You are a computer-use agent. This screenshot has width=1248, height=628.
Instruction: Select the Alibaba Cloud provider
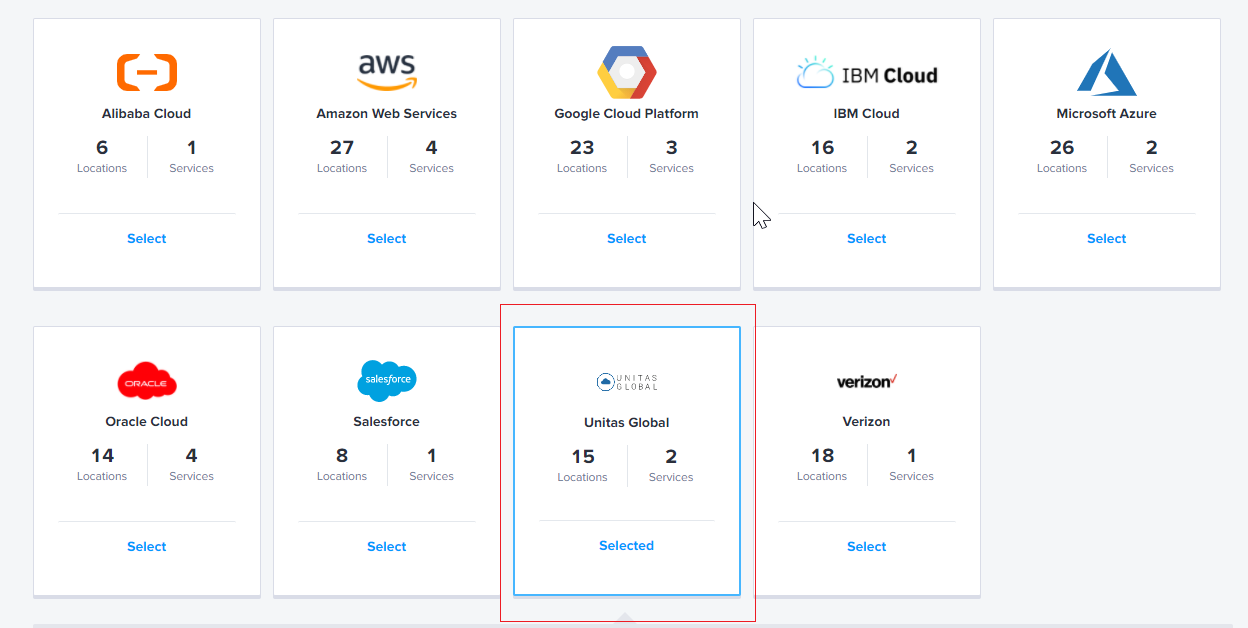click(x=147, y=239)
